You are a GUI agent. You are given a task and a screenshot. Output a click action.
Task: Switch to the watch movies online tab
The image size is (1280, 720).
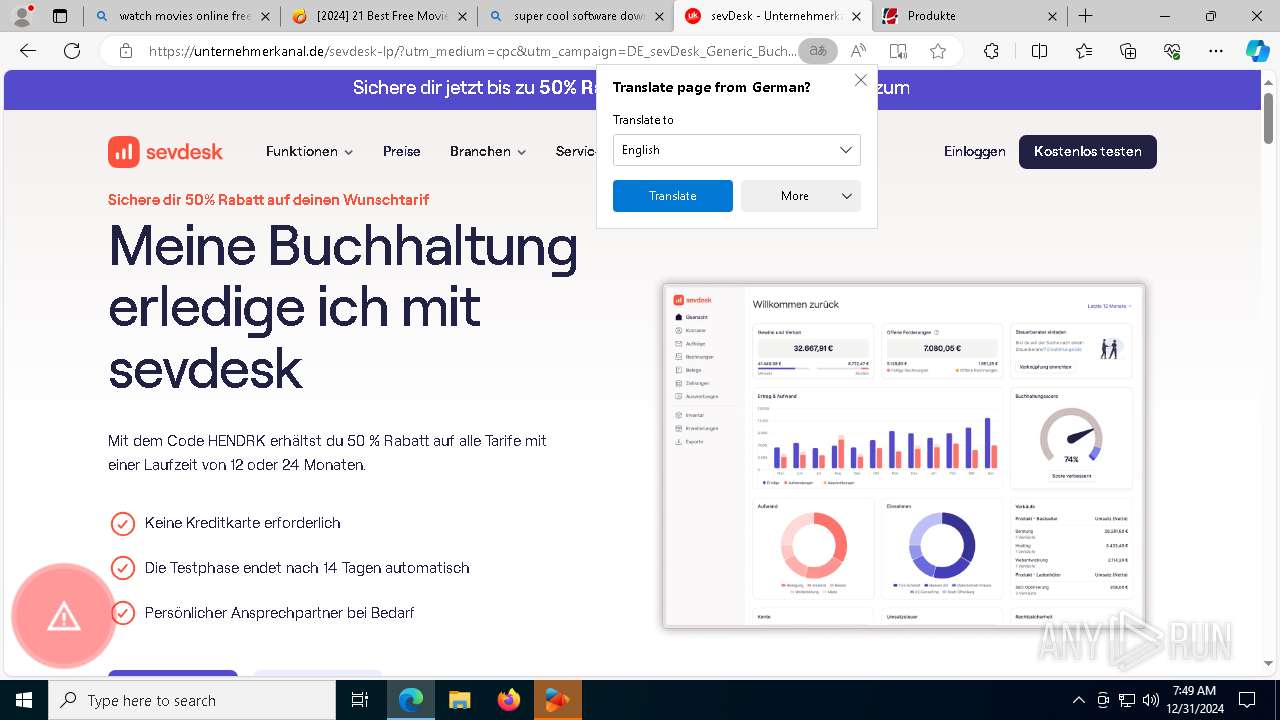pyautogui.click(x=180, y=16)
